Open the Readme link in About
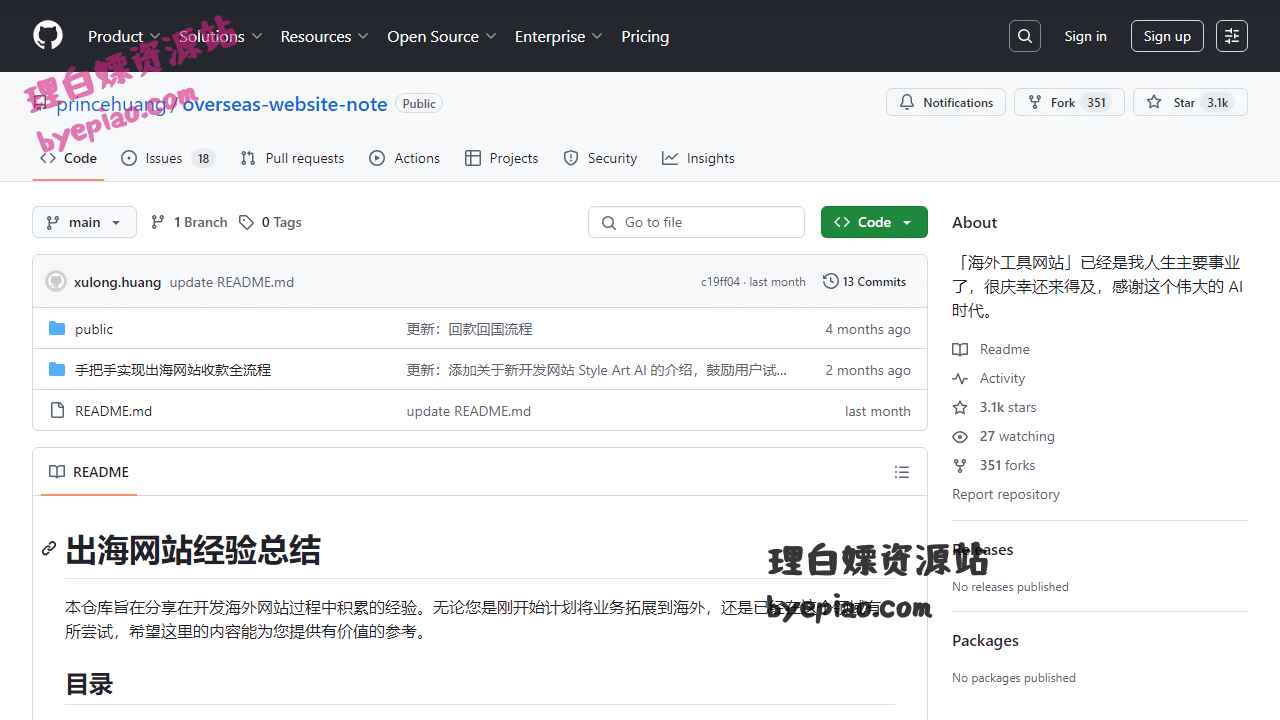1280x720 pixels. [x=991, y=349]
